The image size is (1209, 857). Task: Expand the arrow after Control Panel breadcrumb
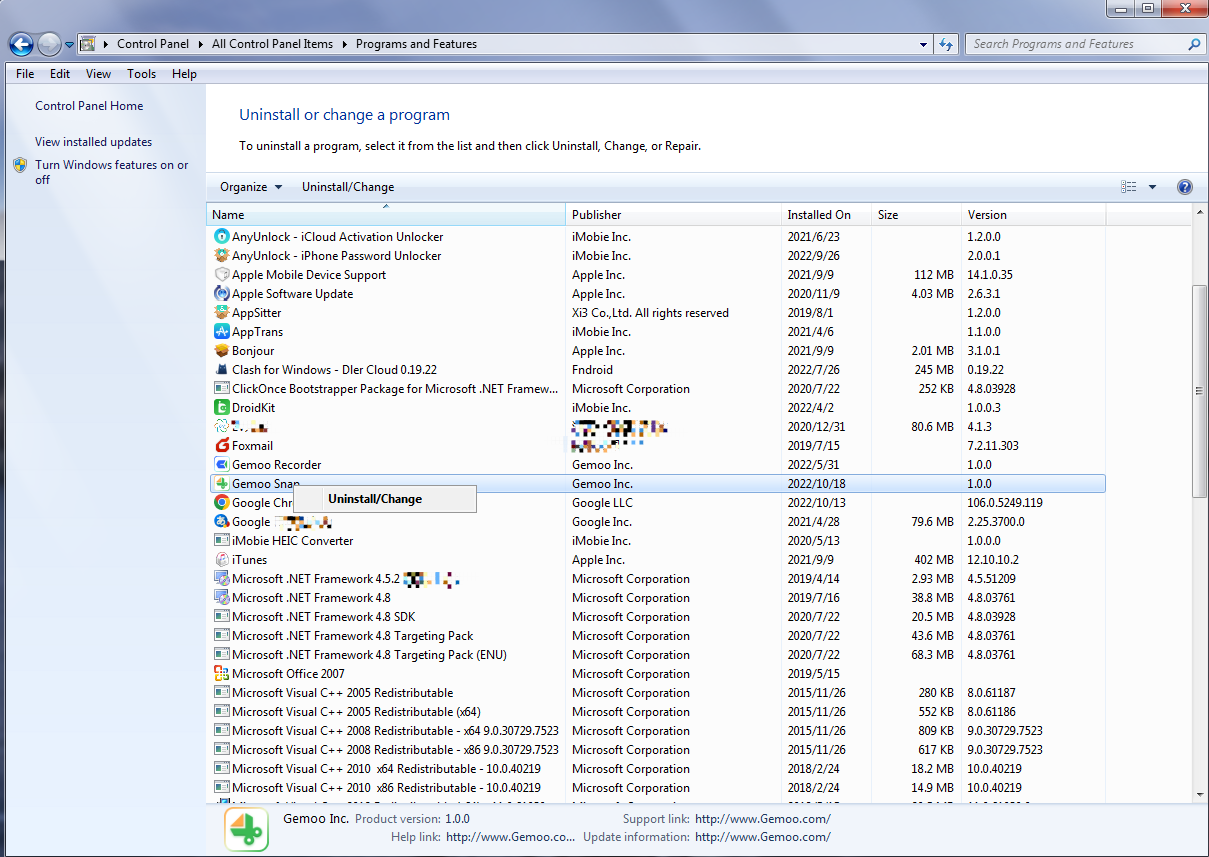199,44
